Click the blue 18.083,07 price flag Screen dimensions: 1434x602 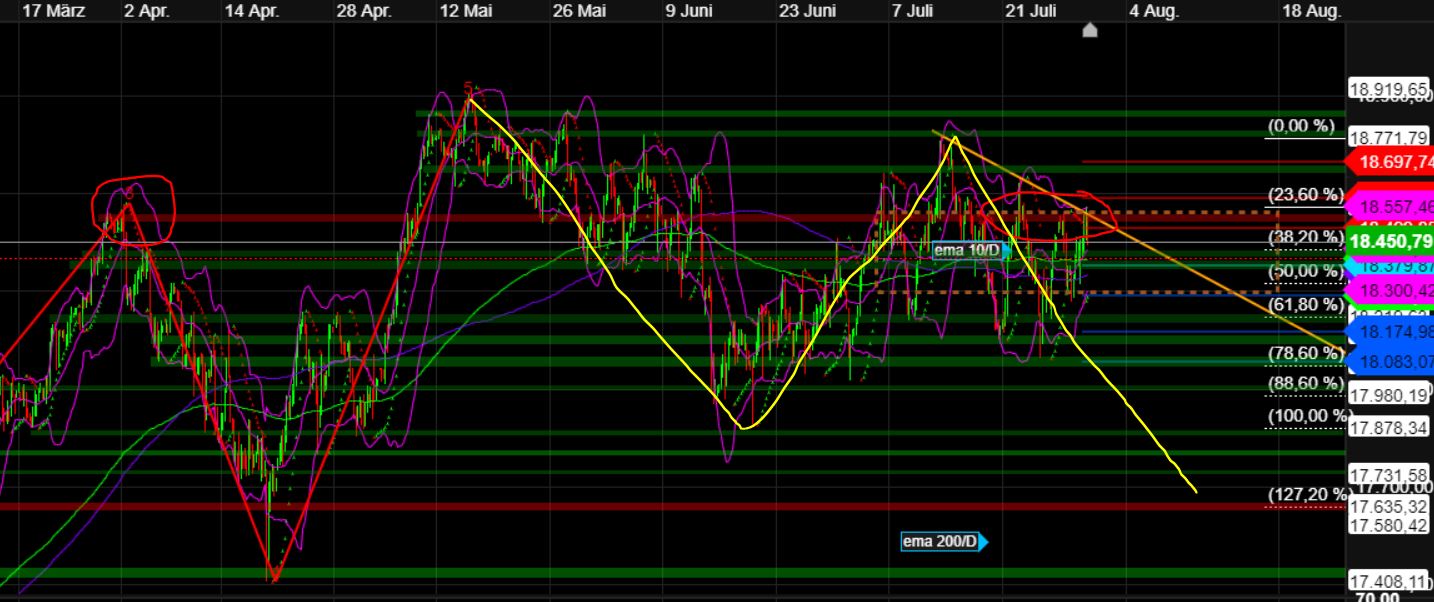1390,361
